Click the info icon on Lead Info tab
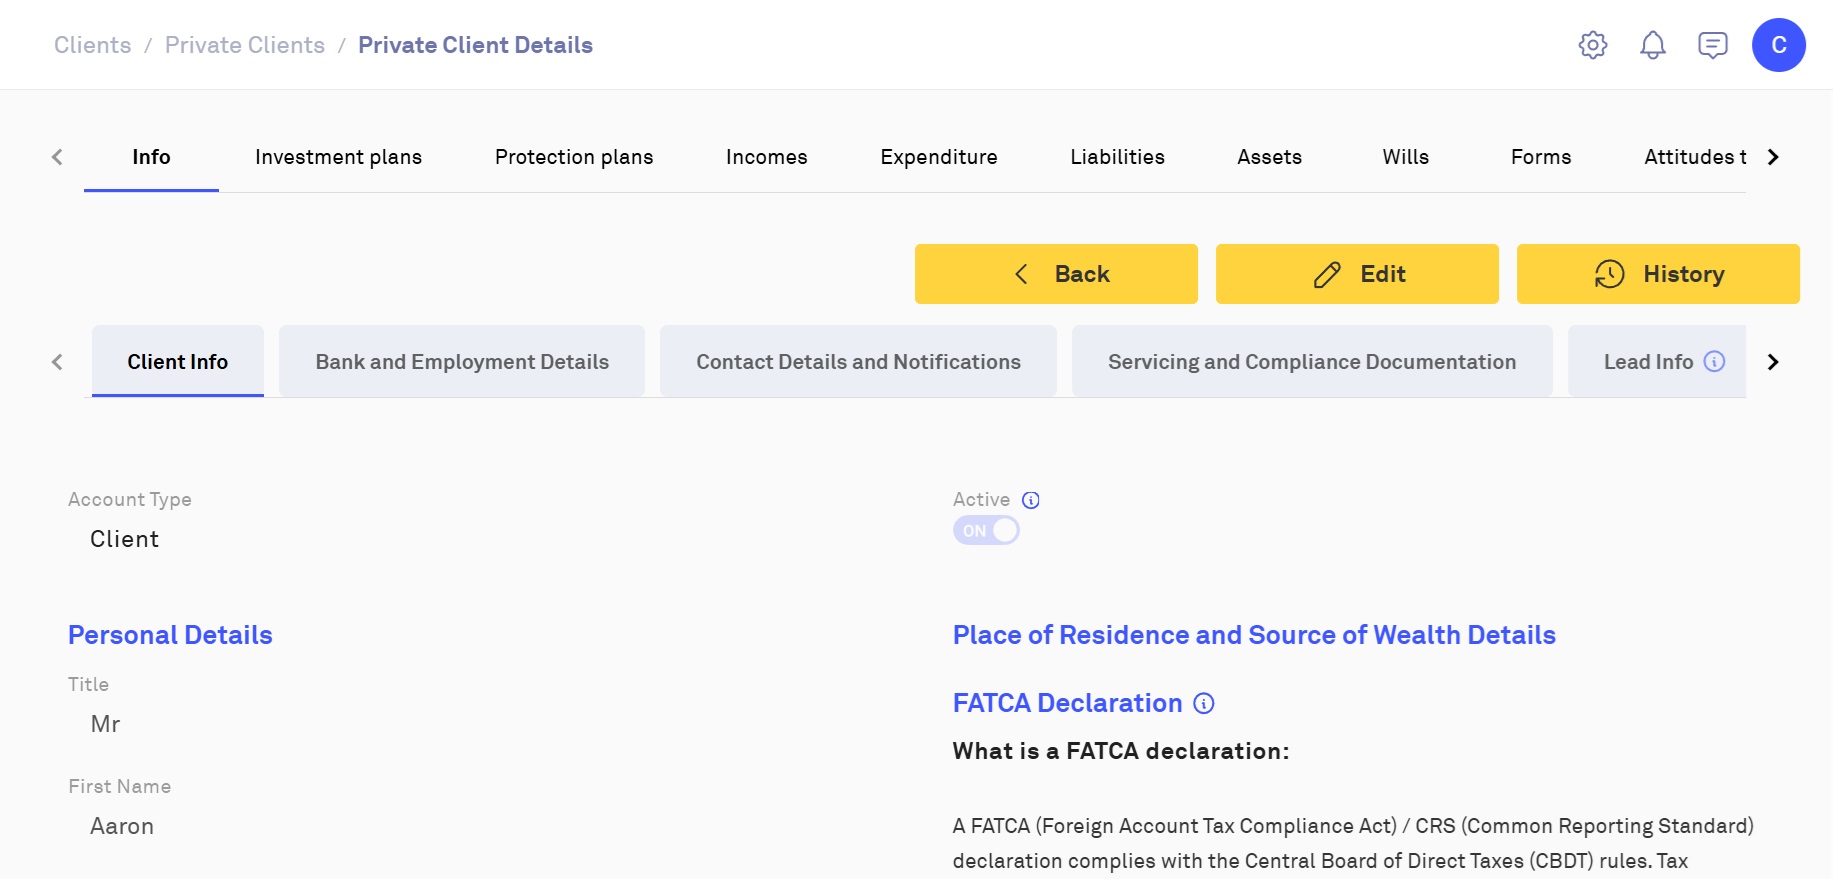The image size is (1833, 879). click(1714, 362)
